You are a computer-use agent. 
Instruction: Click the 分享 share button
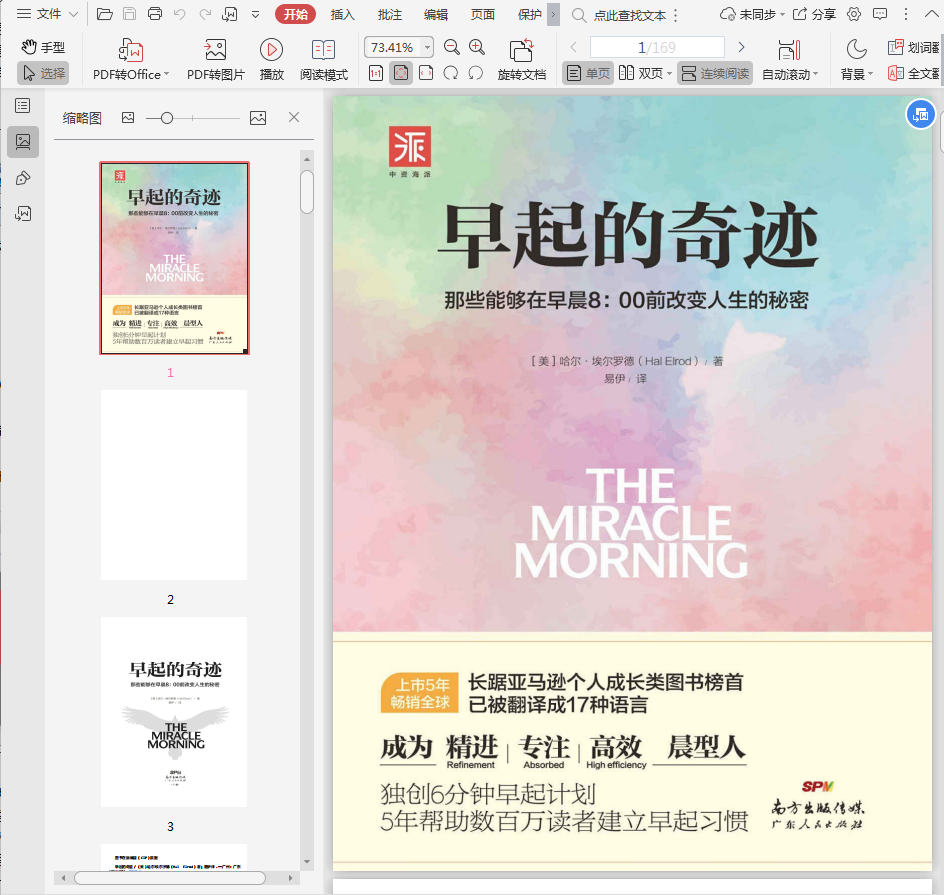pyautogui.click(x=814, y=14)
